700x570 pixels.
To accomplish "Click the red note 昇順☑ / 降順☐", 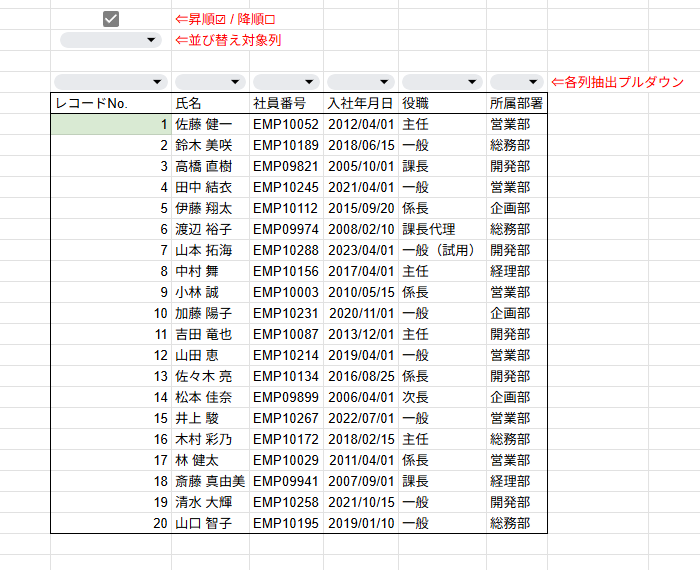I will 225,19.
